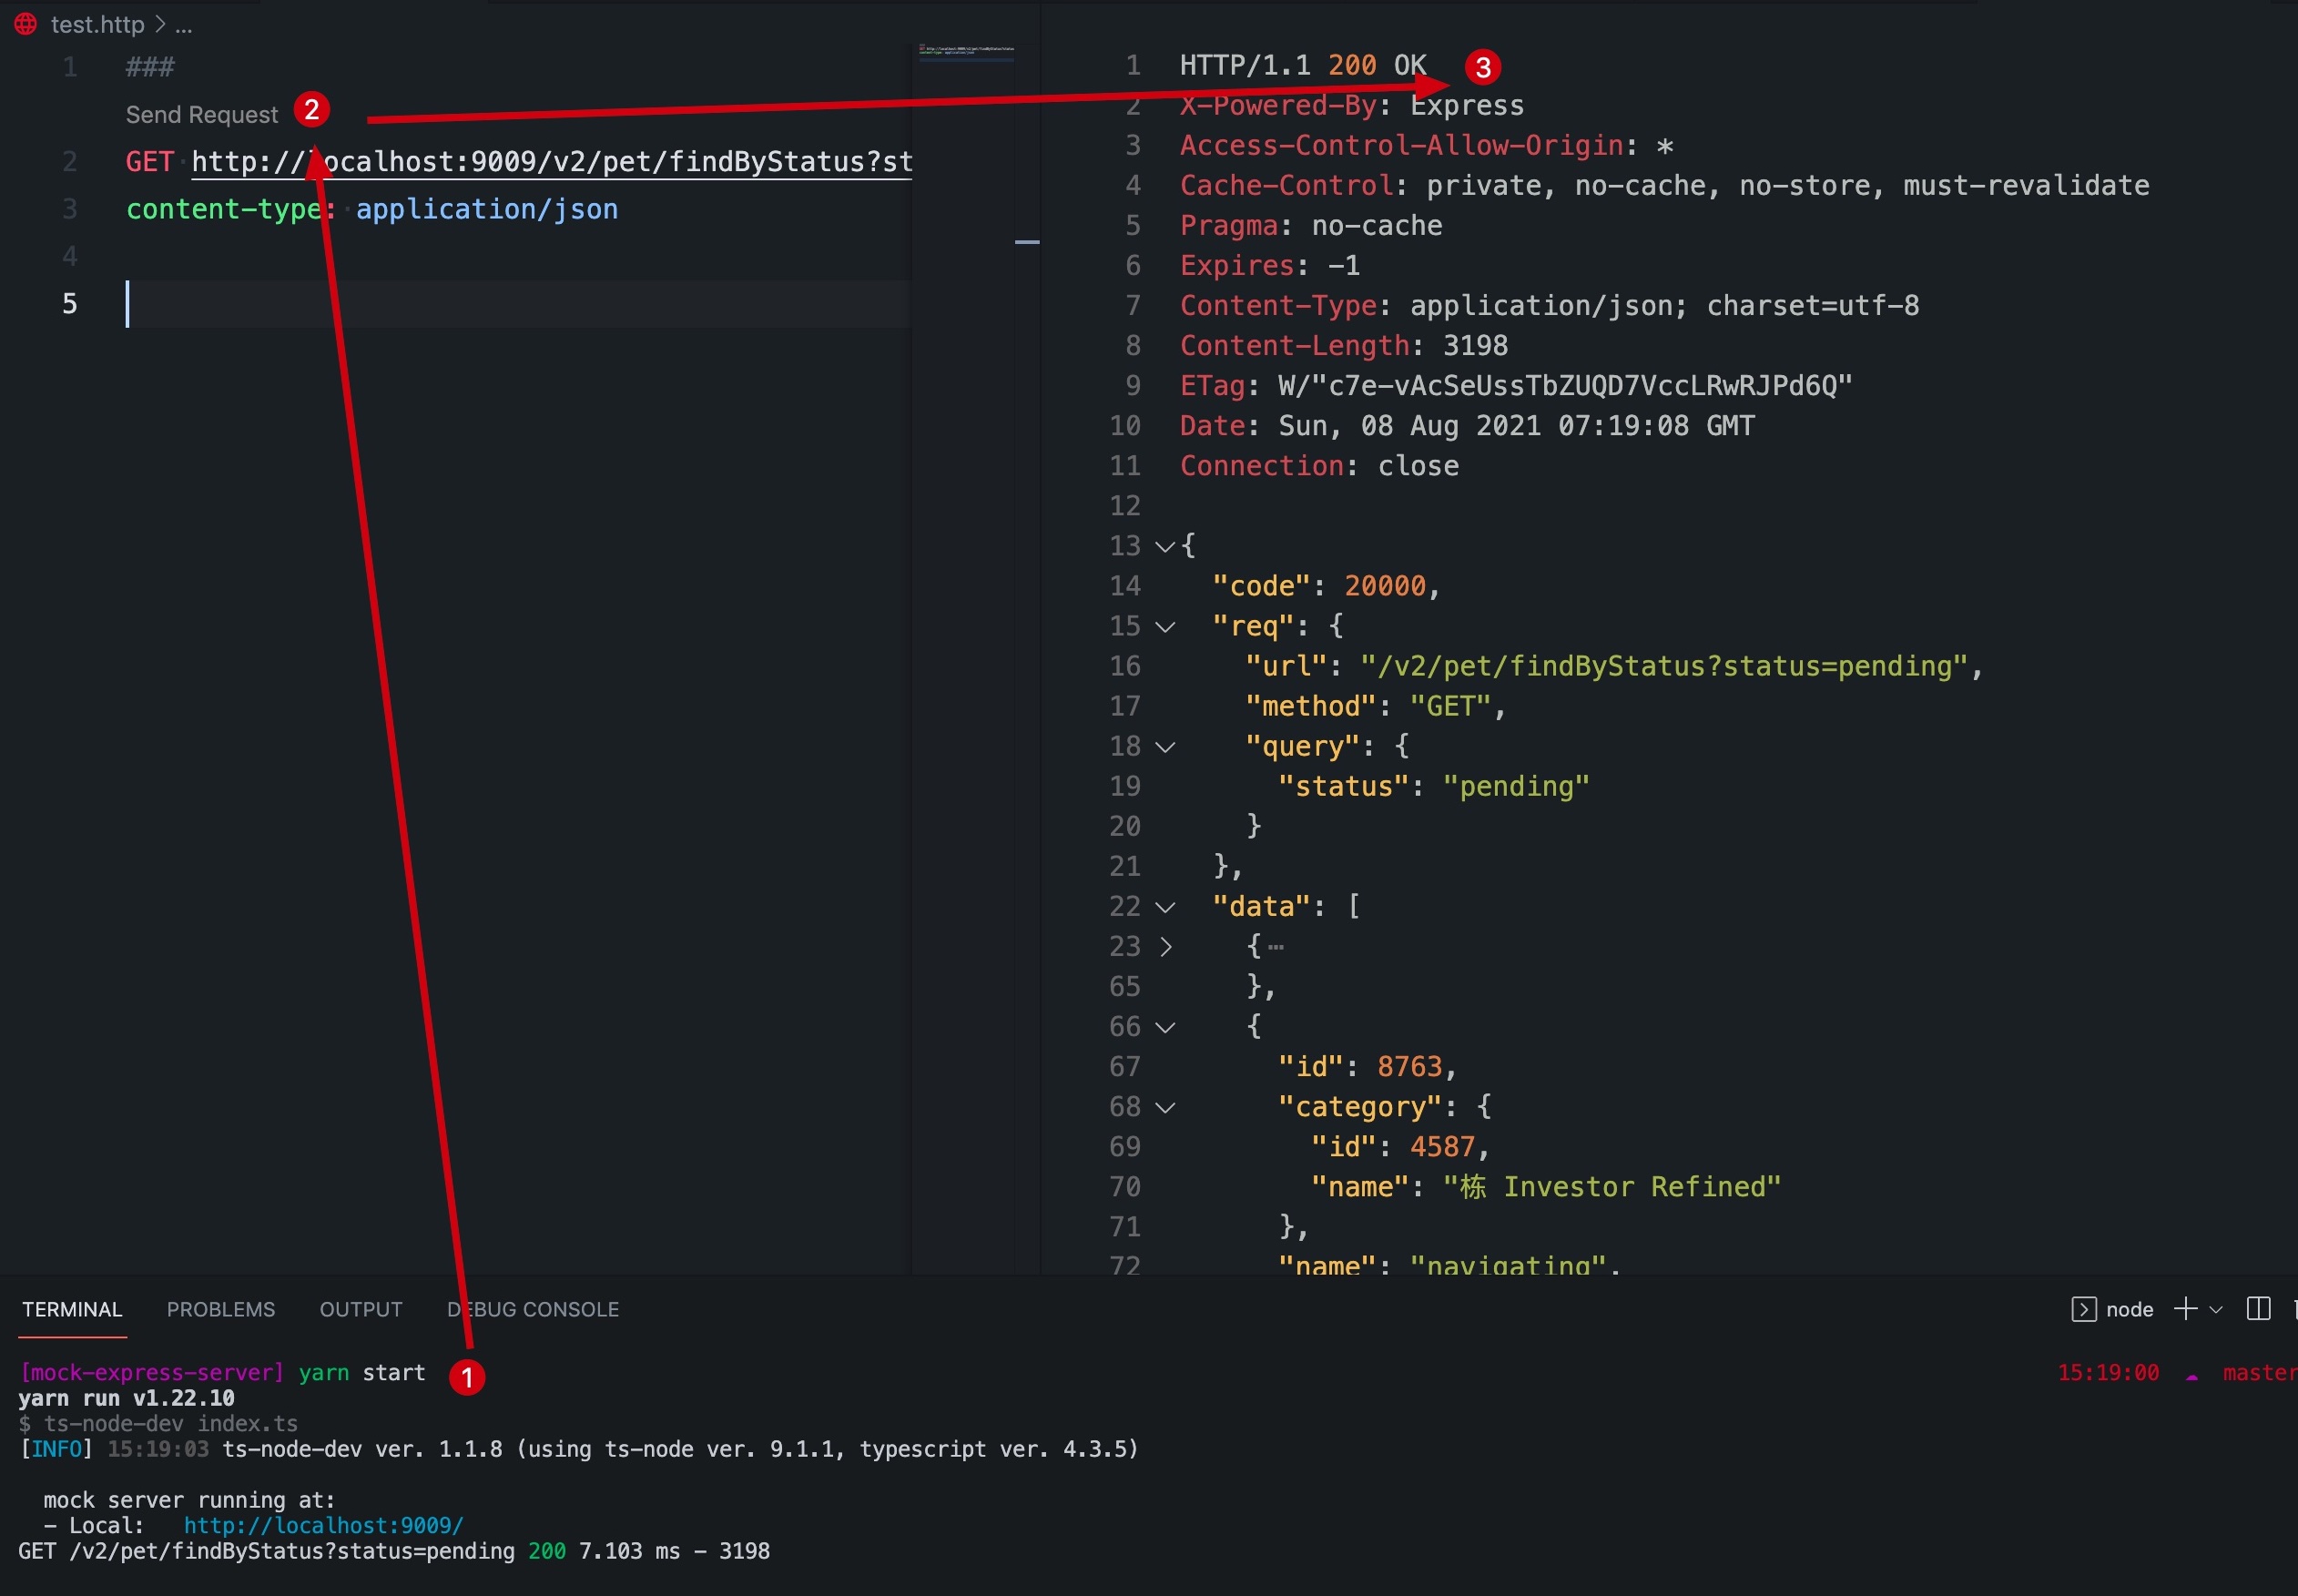The width and height of the screenshot is (2298, 1596).
Task: Select the TERMINAL tab
Action: [x=72, y=1309]
